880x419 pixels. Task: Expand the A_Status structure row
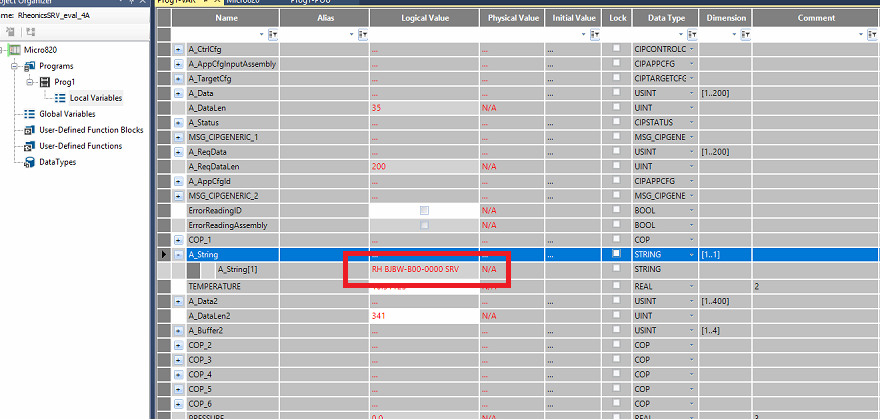pyautogui.click(x=178, y=122)
